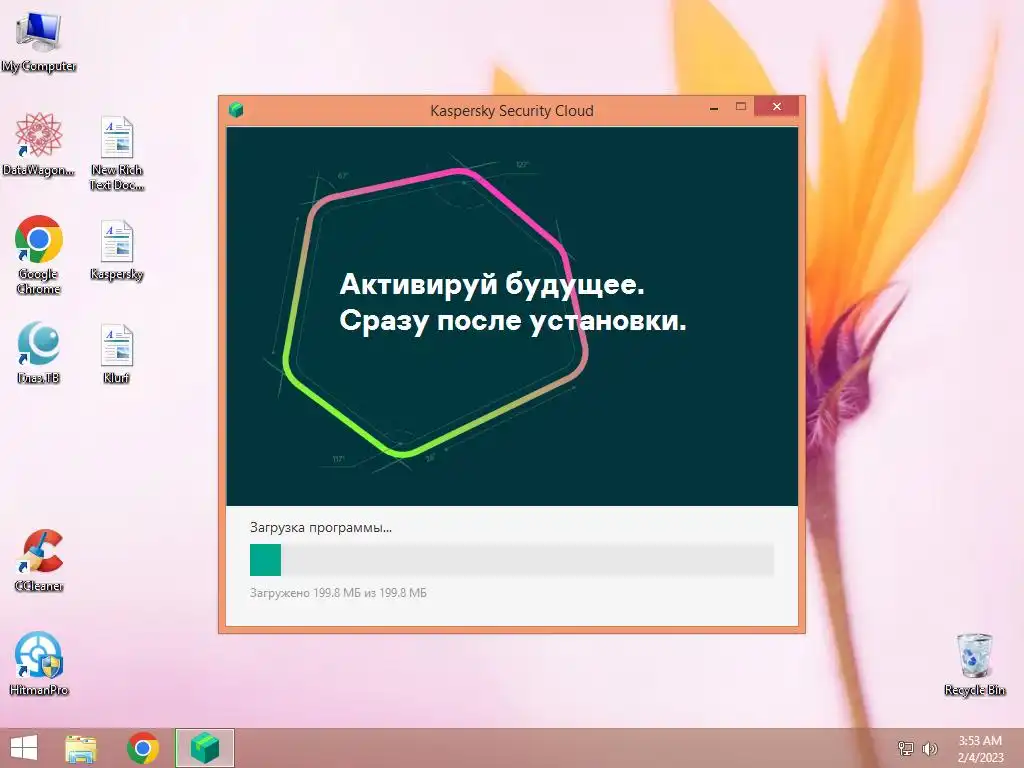Select the Глаз.ТВ desktop shortcut
Screen dimensions: 1024x768
39,352
